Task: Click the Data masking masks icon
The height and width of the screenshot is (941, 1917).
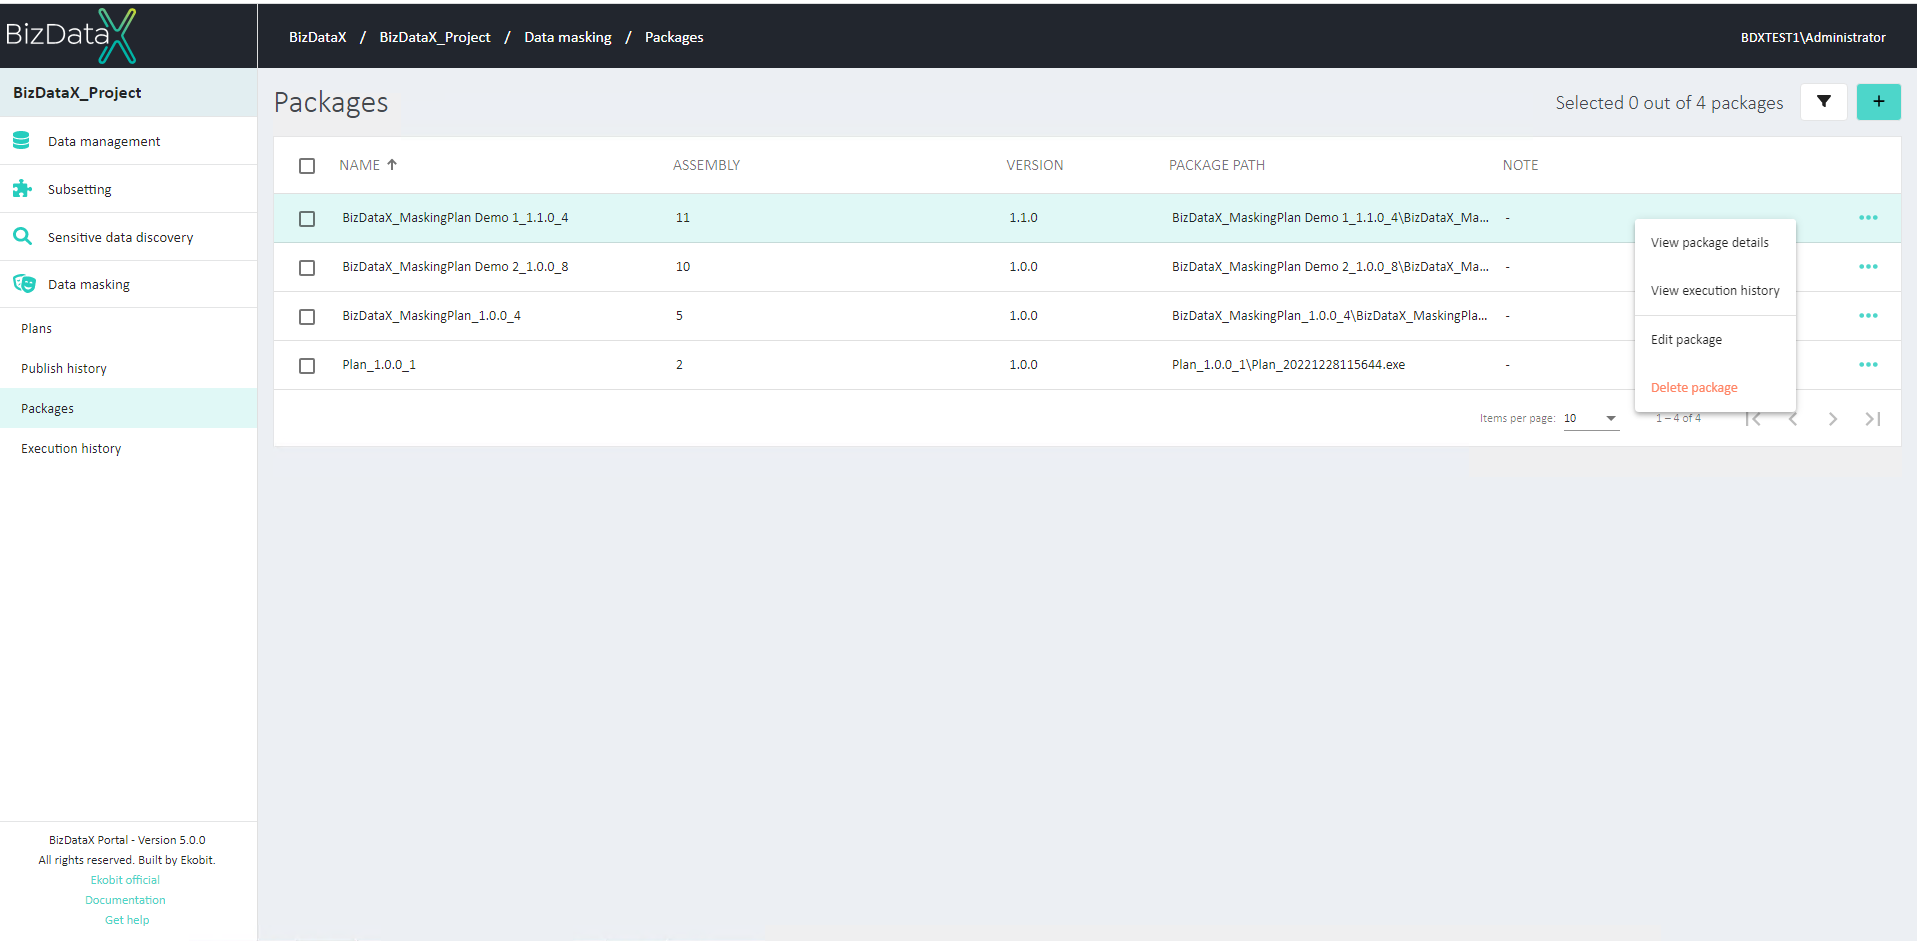Action: 24,284
